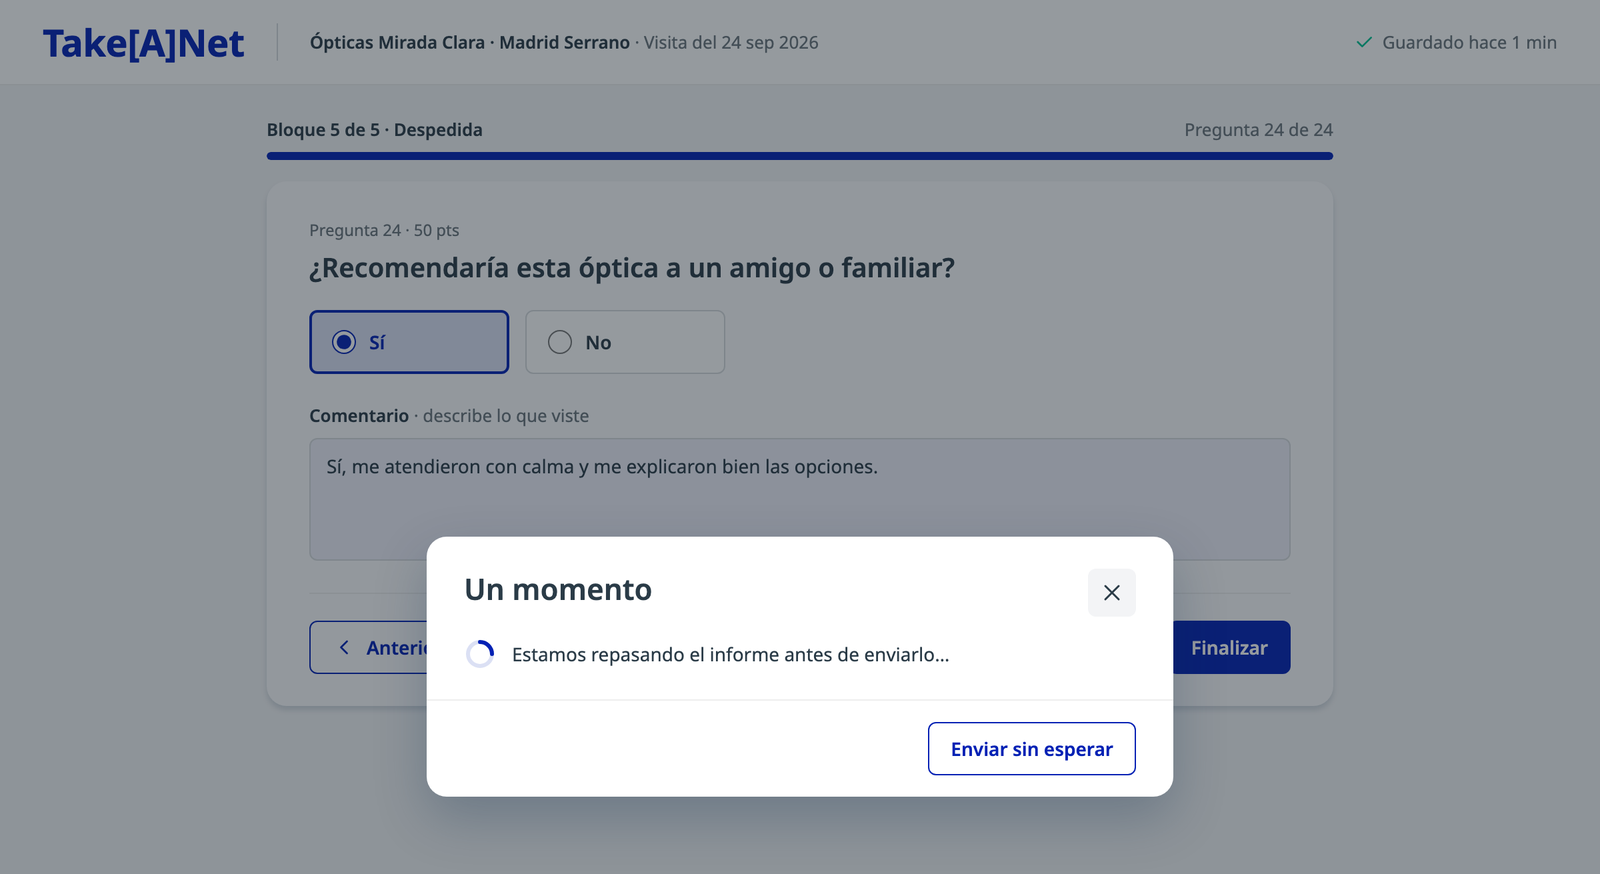Viewport: 1600px width, 874px height.
Task: Click the '¿Recomendaría esta óptica...' question text
Action: [632, 268]
